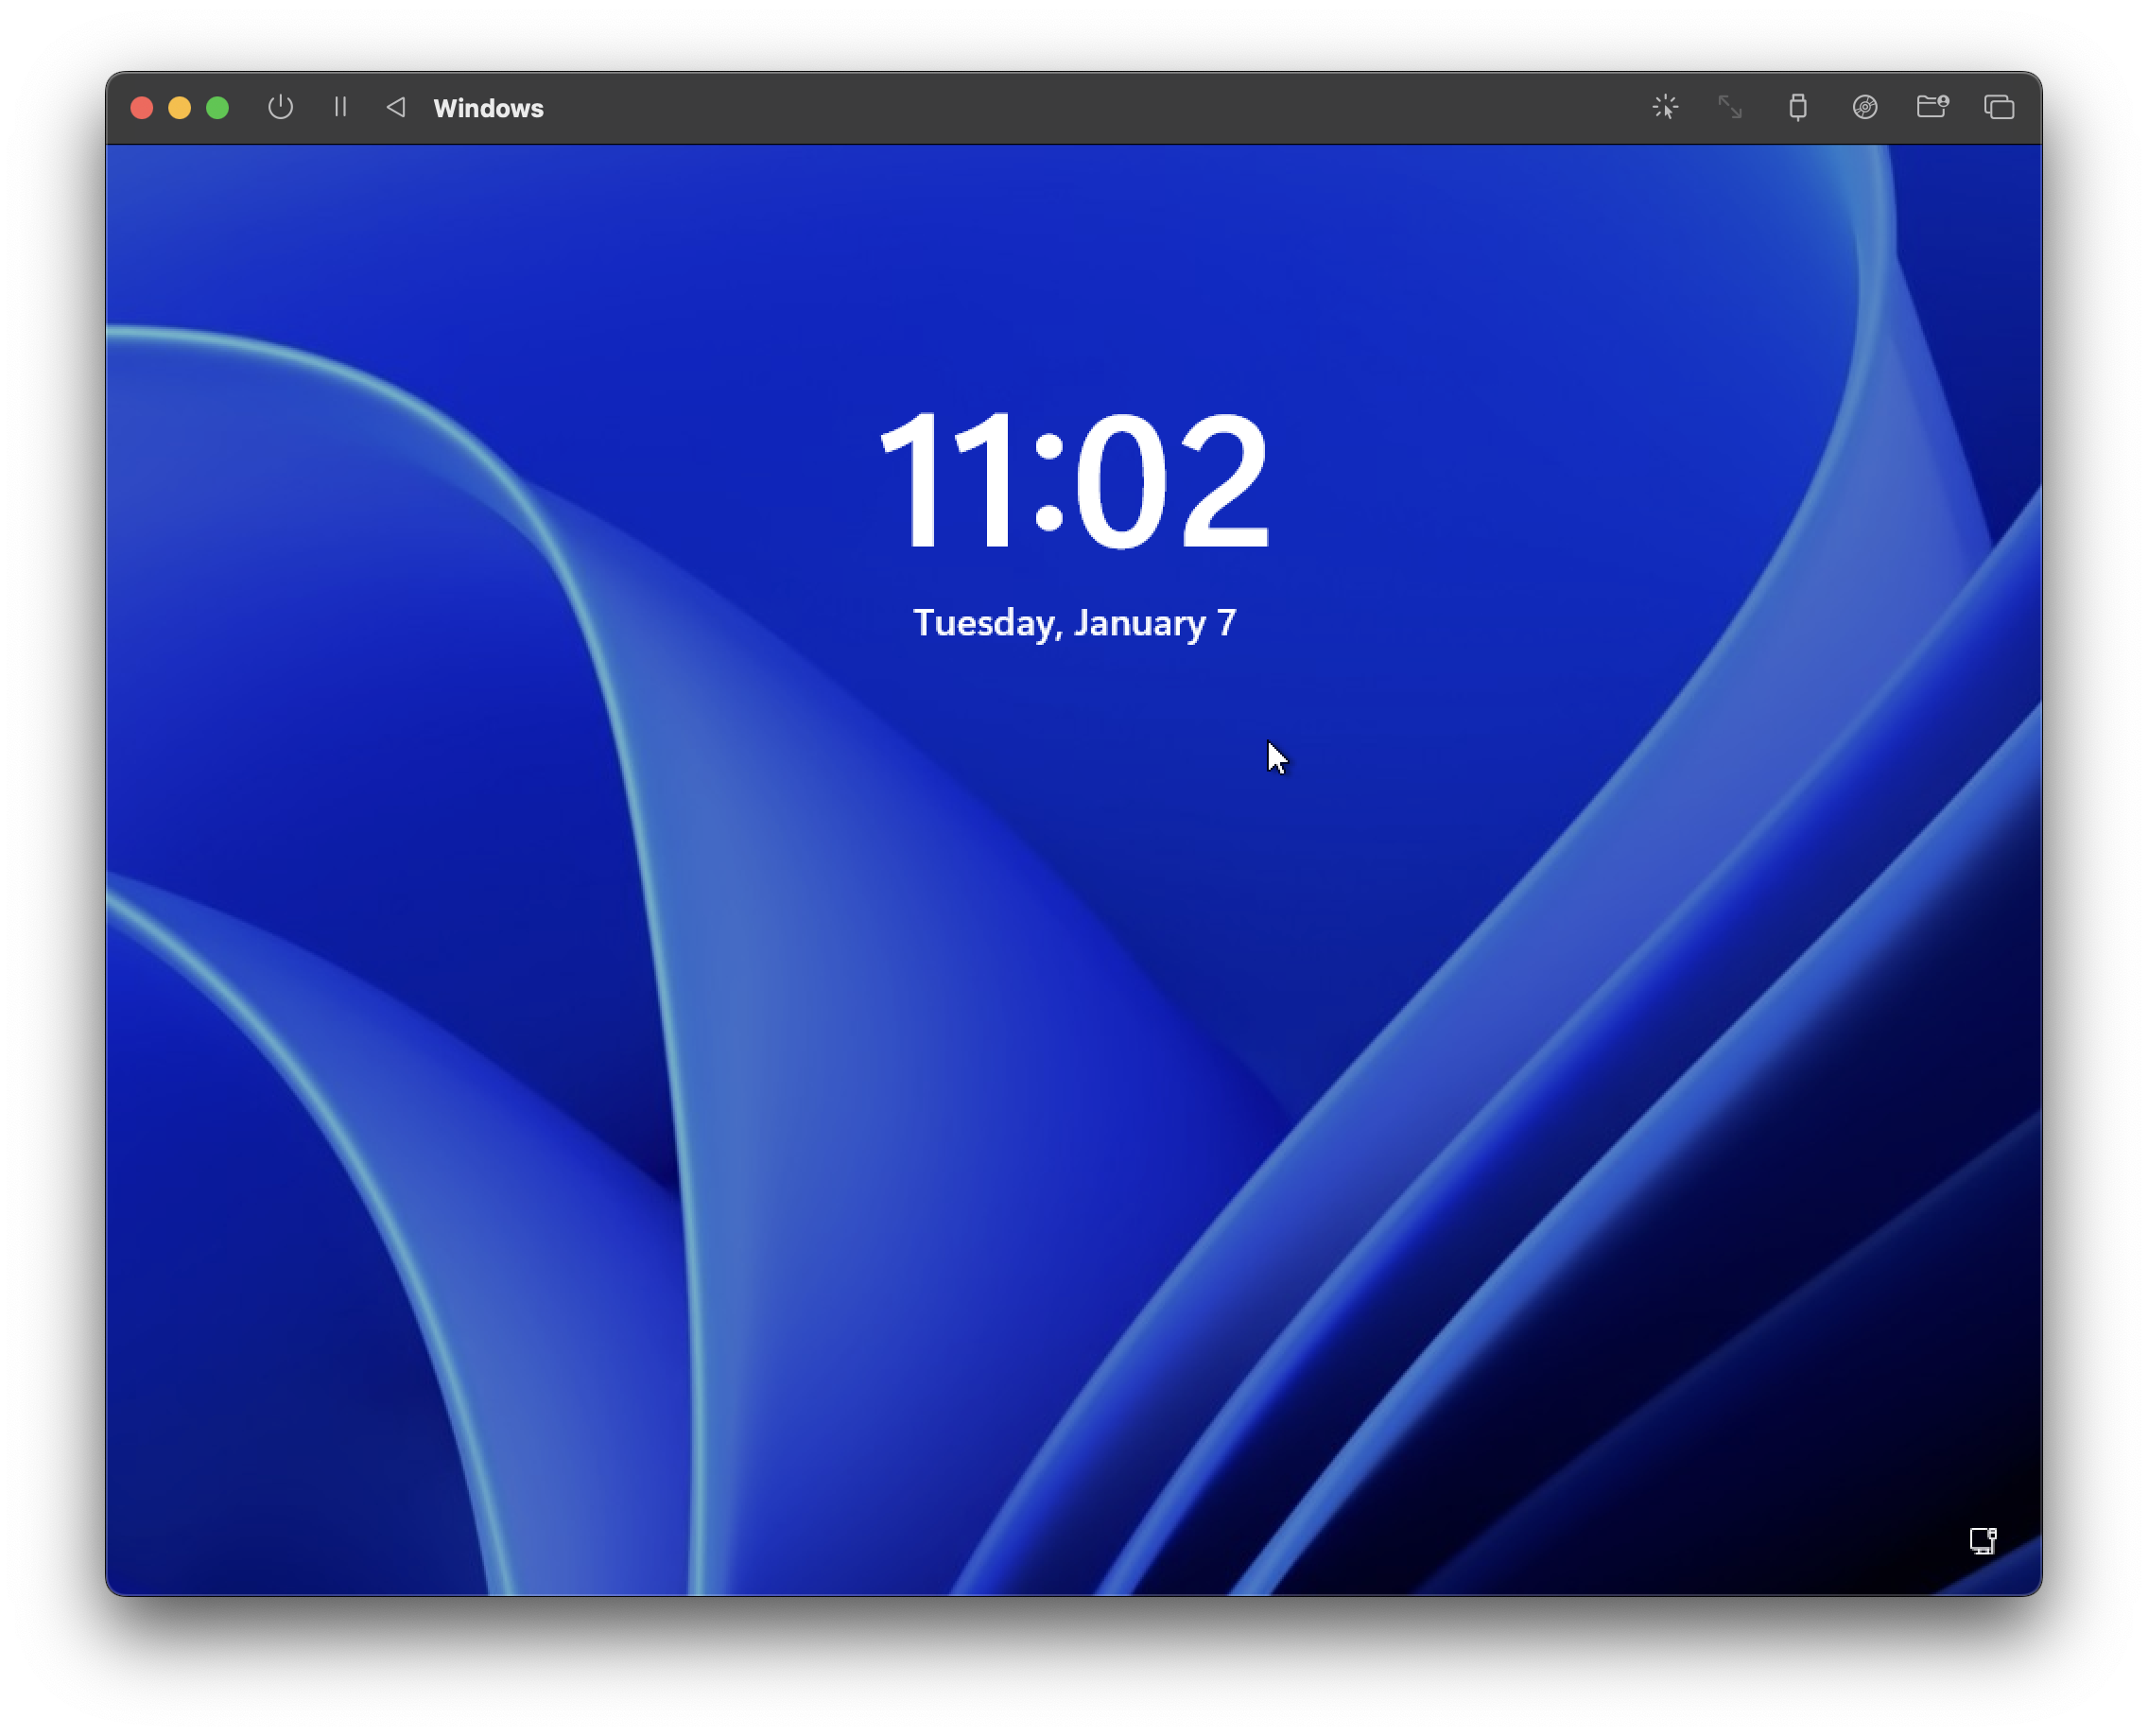Capture the mouse cursor in the VM
Screen dimensions: 2148x1736
tap(1665, 107)
